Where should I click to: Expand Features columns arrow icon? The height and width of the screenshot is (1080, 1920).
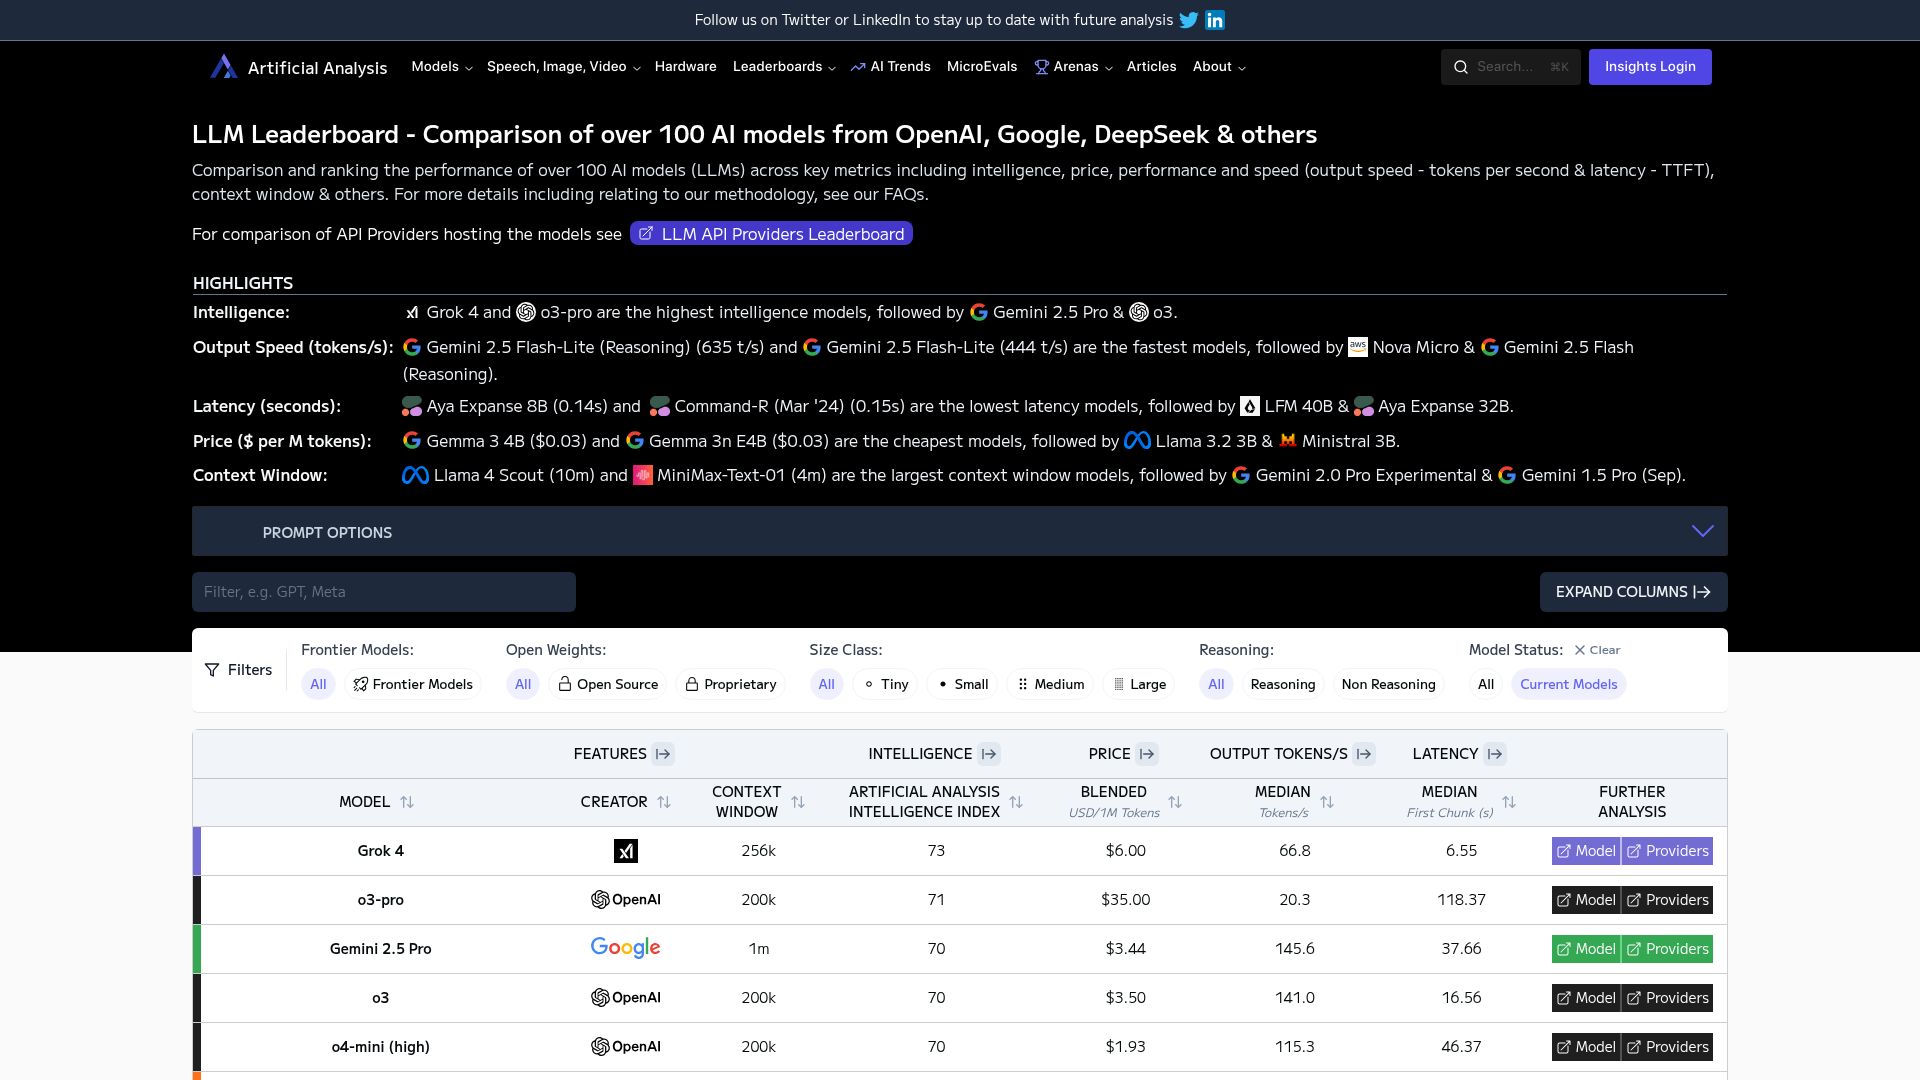pos(663,754)
